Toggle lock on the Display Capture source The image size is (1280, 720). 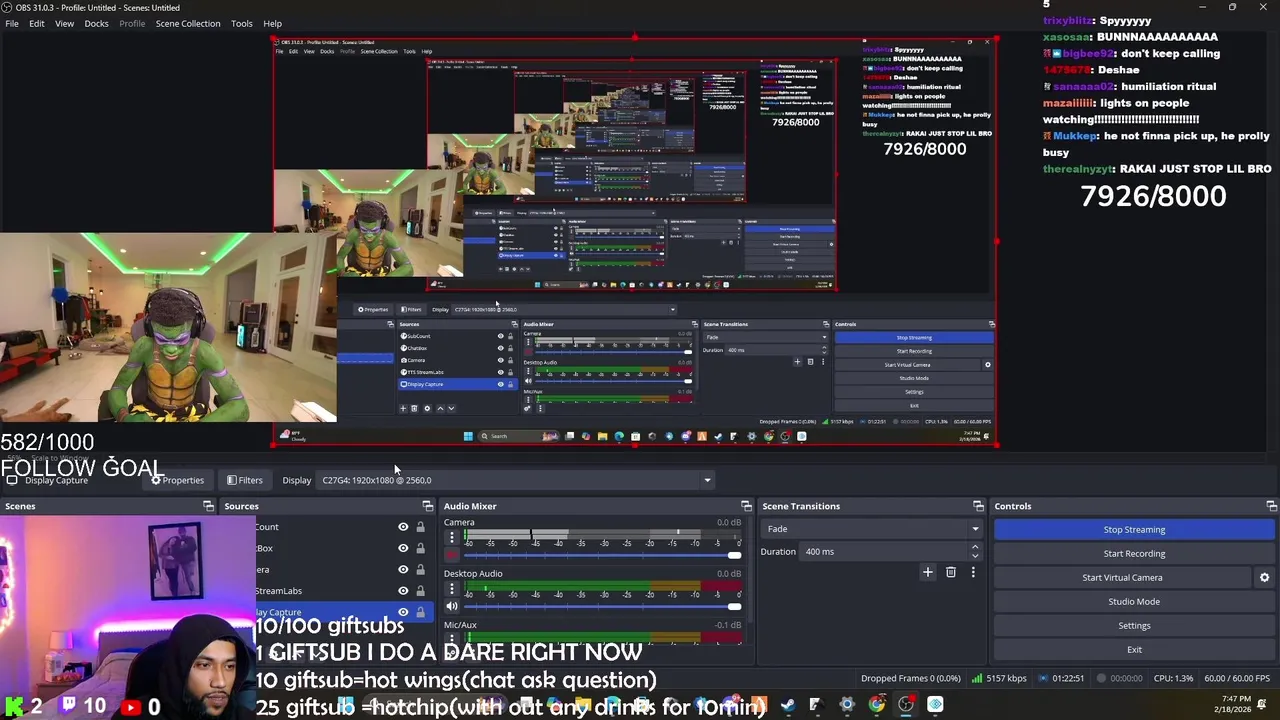click(x=420, y=611)
